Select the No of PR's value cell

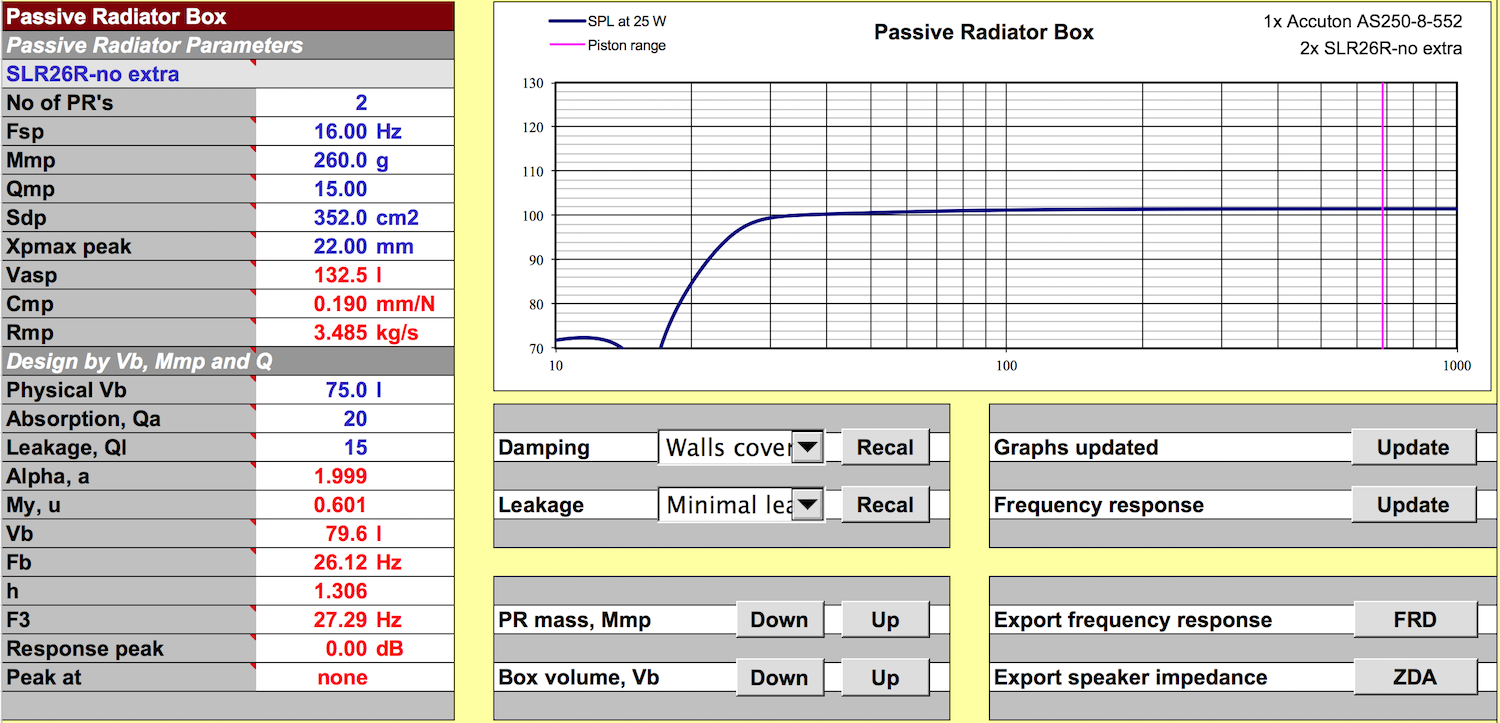point(355,103)
